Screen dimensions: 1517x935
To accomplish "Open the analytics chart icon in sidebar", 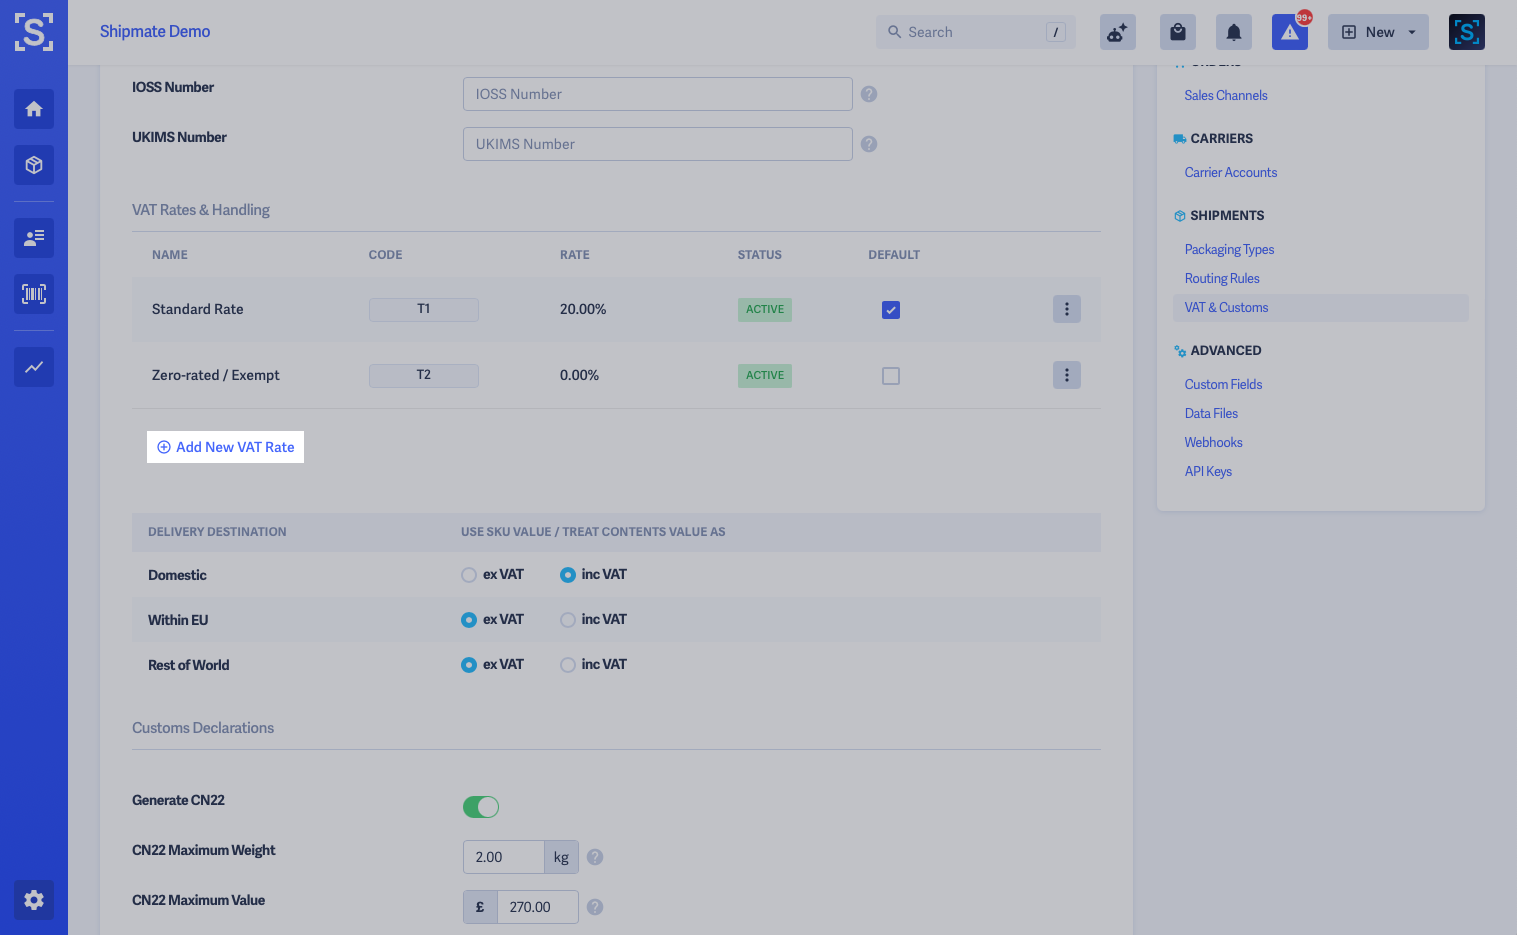I will tap(34, 367).
